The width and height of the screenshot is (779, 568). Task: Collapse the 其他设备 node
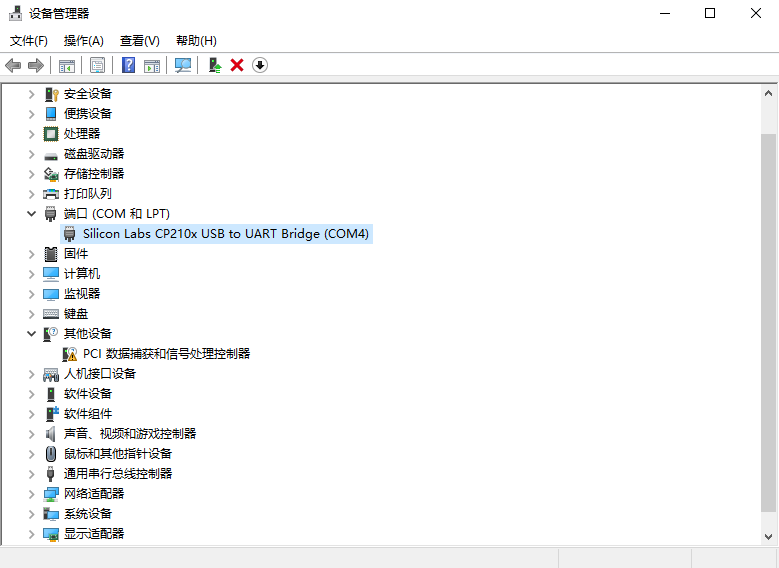31,333
